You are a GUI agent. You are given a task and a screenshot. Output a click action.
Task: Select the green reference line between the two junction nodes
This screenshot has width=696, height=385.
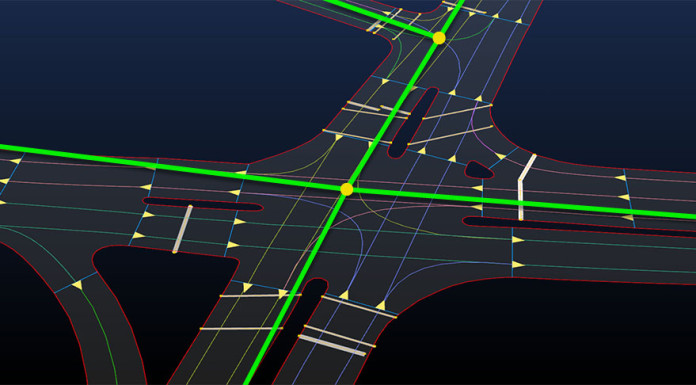click(x=393, y=114)
